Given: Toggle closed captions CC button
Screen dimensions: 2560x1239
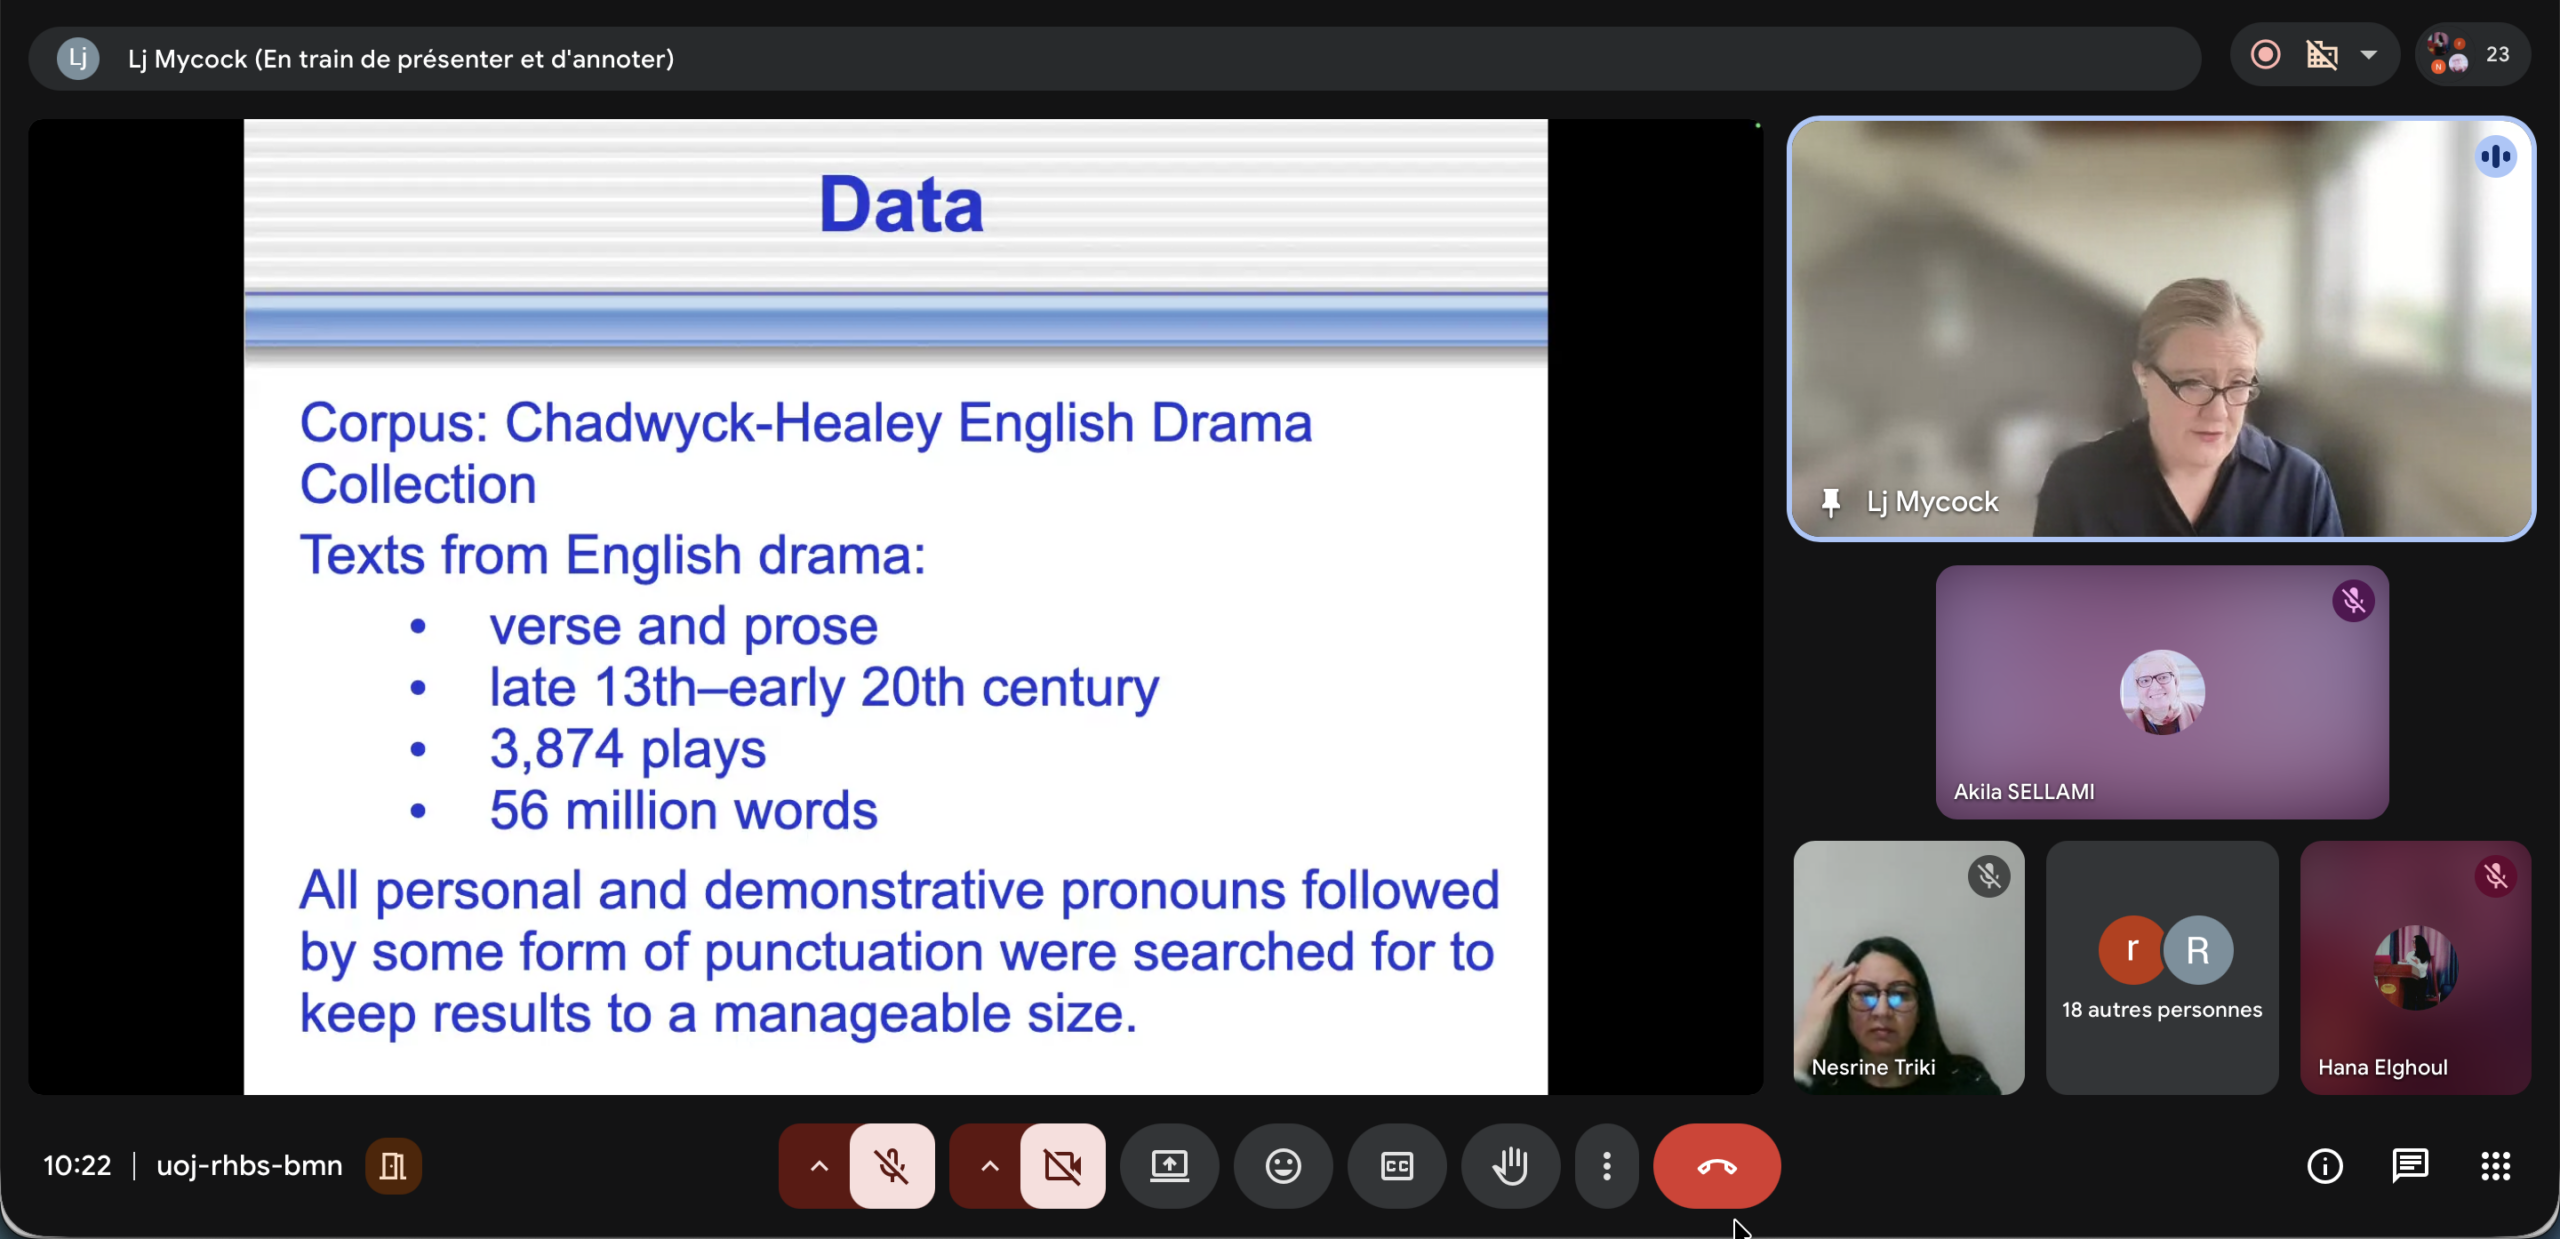Looking at the screenshot, I should [1396, 1166].
